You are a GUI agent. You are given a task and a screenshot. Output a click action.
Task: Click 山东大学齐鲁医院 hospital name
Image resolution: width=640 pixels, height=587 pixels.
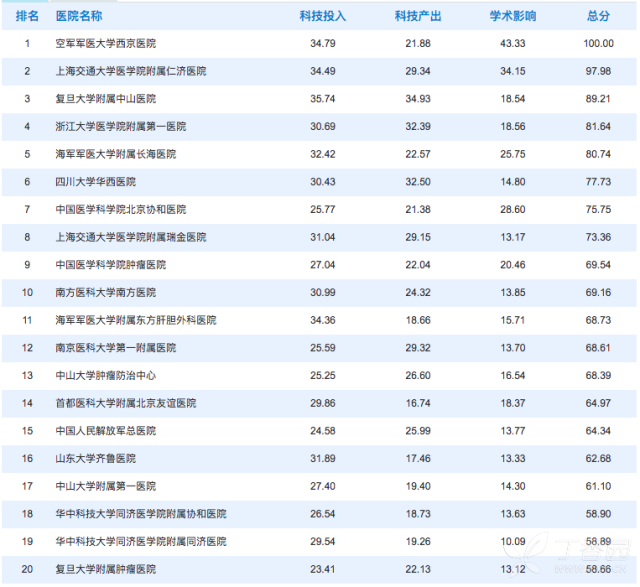96,459
